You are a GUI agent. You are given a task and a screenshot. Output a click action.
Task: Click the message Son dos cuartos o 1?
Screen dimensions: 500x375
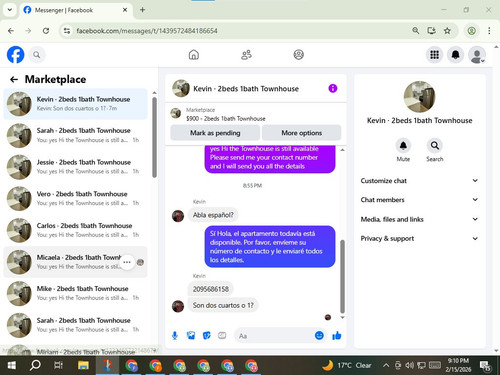pyautogui.click(x=223, y=305)
